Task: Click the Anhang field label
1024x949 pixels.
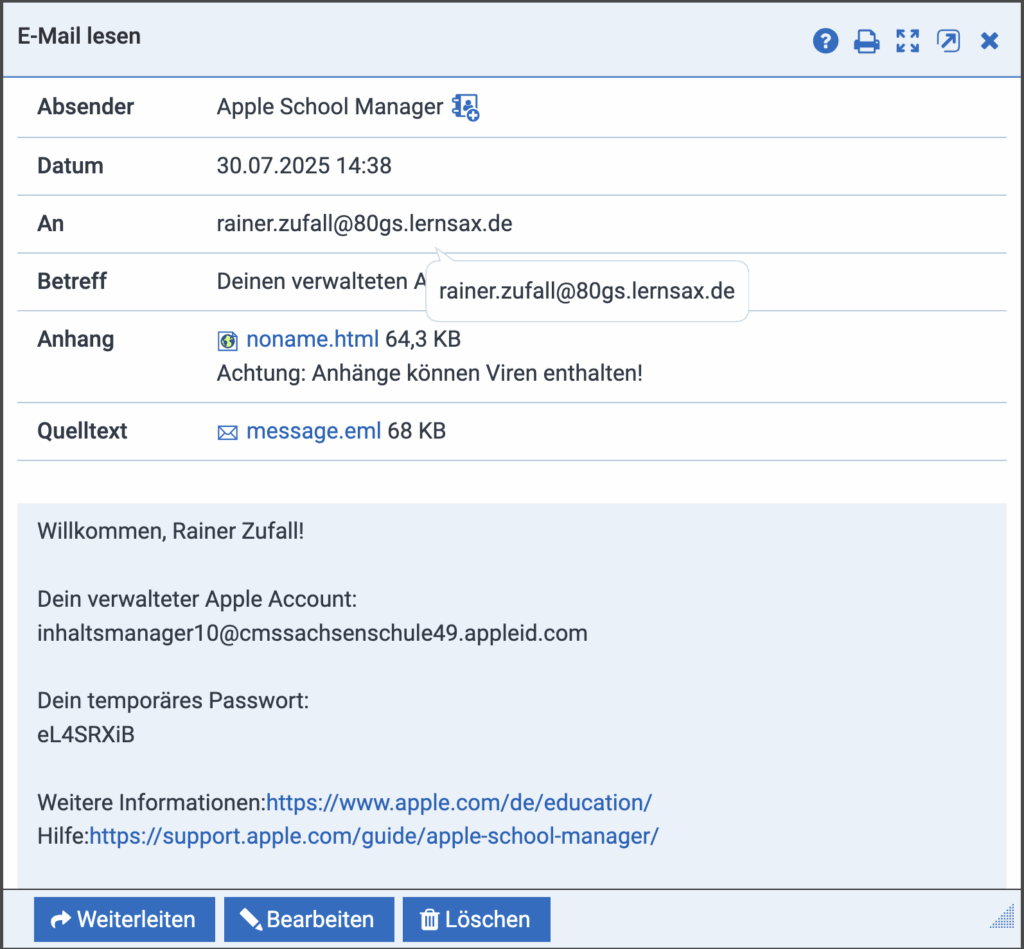Action: [76, 339]
